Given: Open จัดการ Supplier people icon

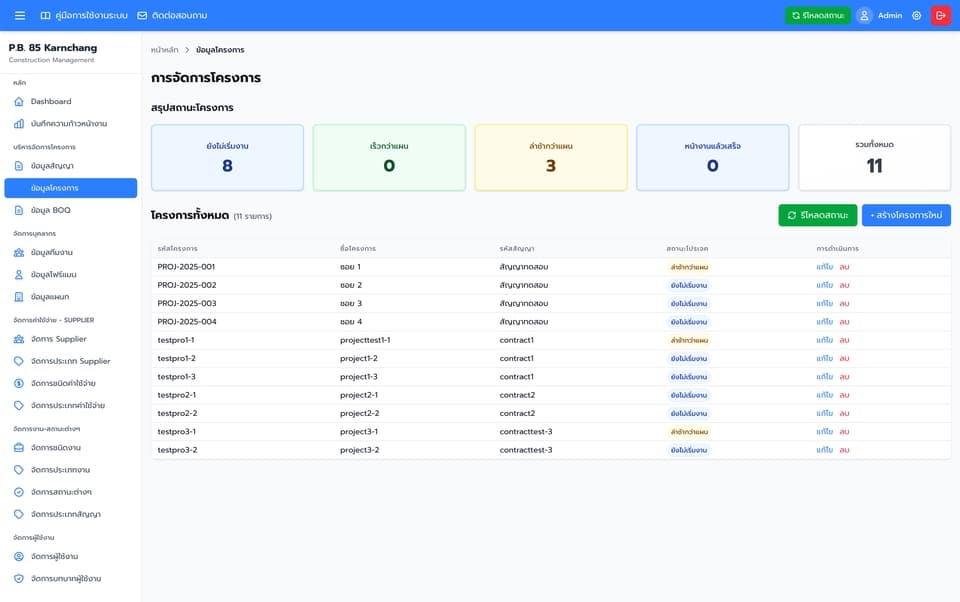Looking at the screenshot, I should click(19, 339).
